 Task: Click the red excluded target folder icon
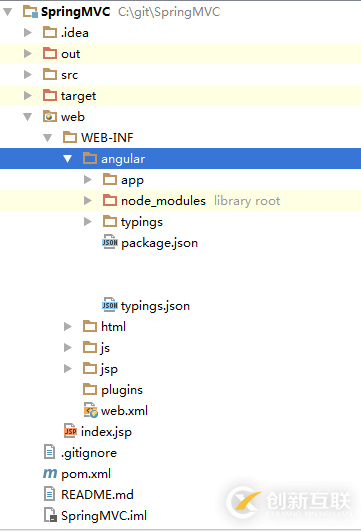coord(50,95)
